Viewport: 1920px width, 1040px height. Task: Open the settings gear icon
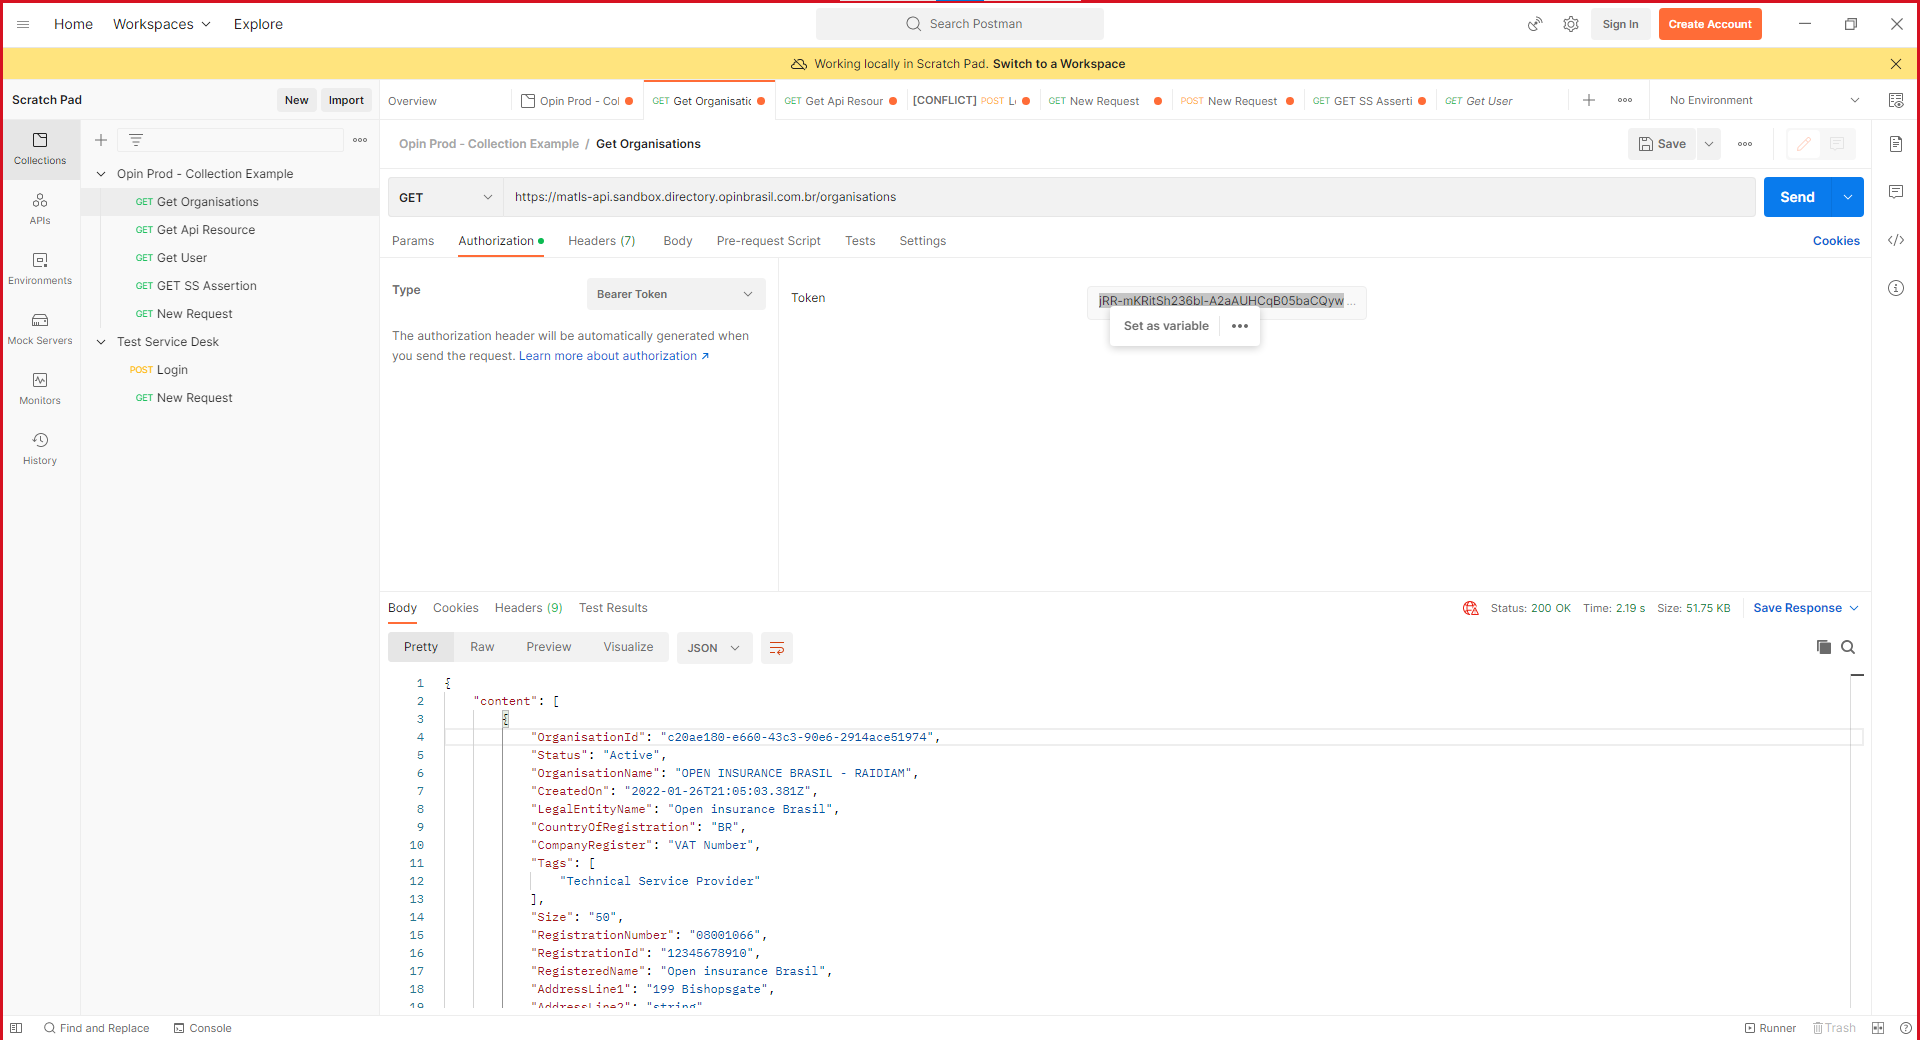(1571, 24)
